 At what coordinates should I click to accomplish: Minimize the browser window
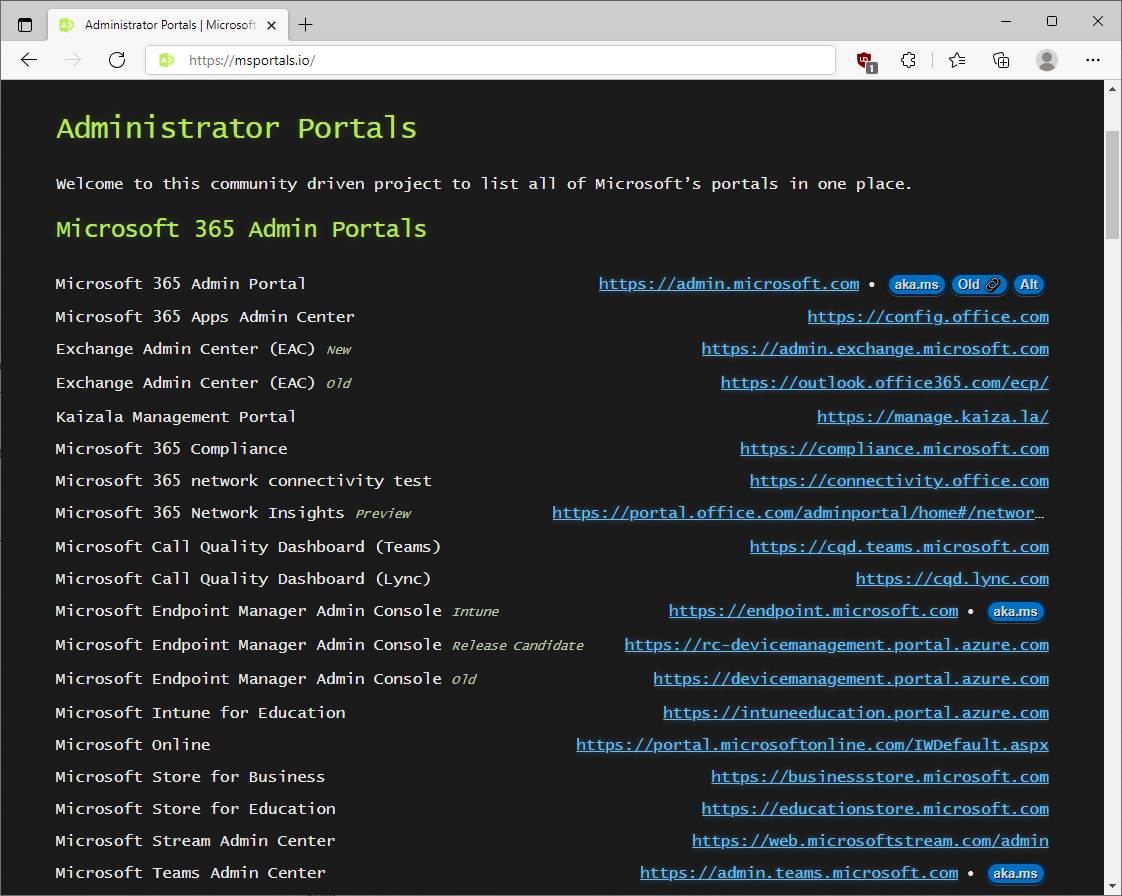[x=1005, y=21]
